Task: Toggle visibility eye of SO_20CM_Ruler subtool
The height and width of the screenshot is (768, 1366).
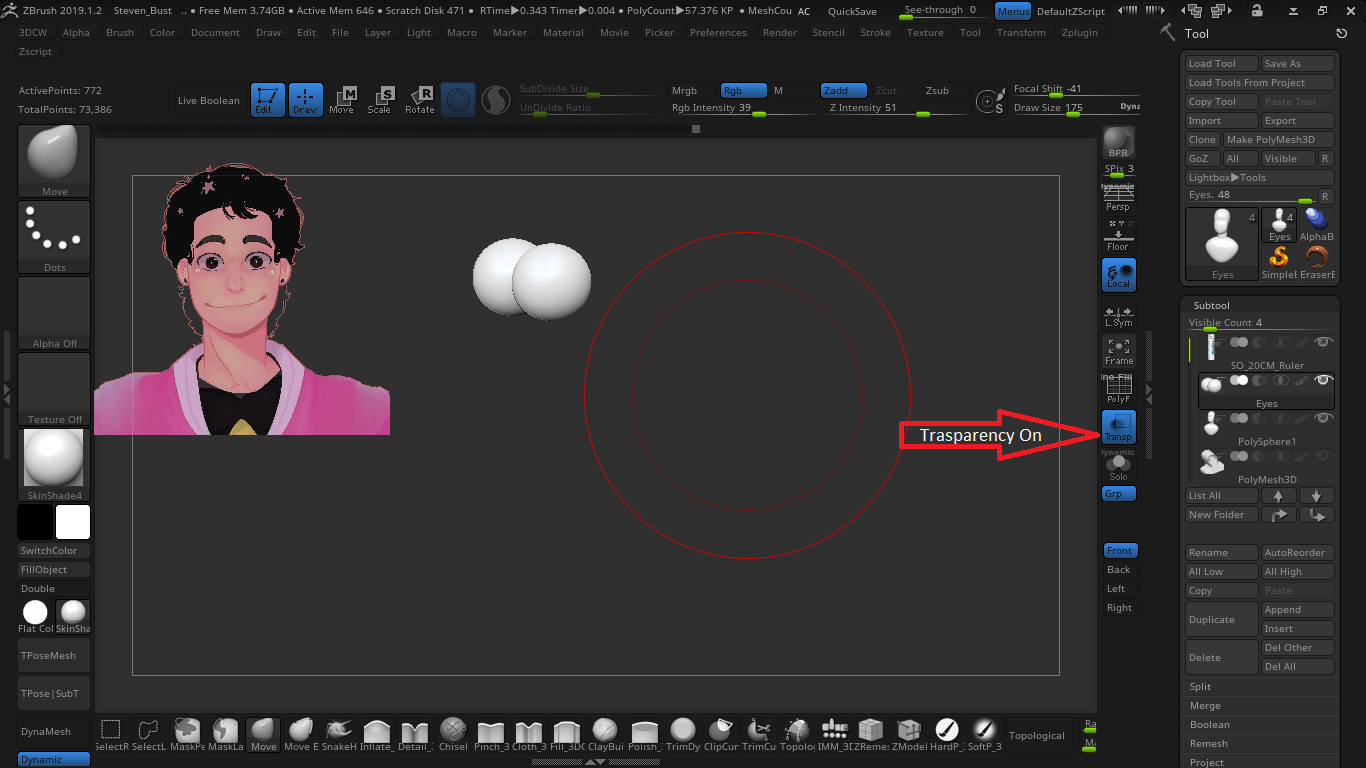Action: [1324, 342]
